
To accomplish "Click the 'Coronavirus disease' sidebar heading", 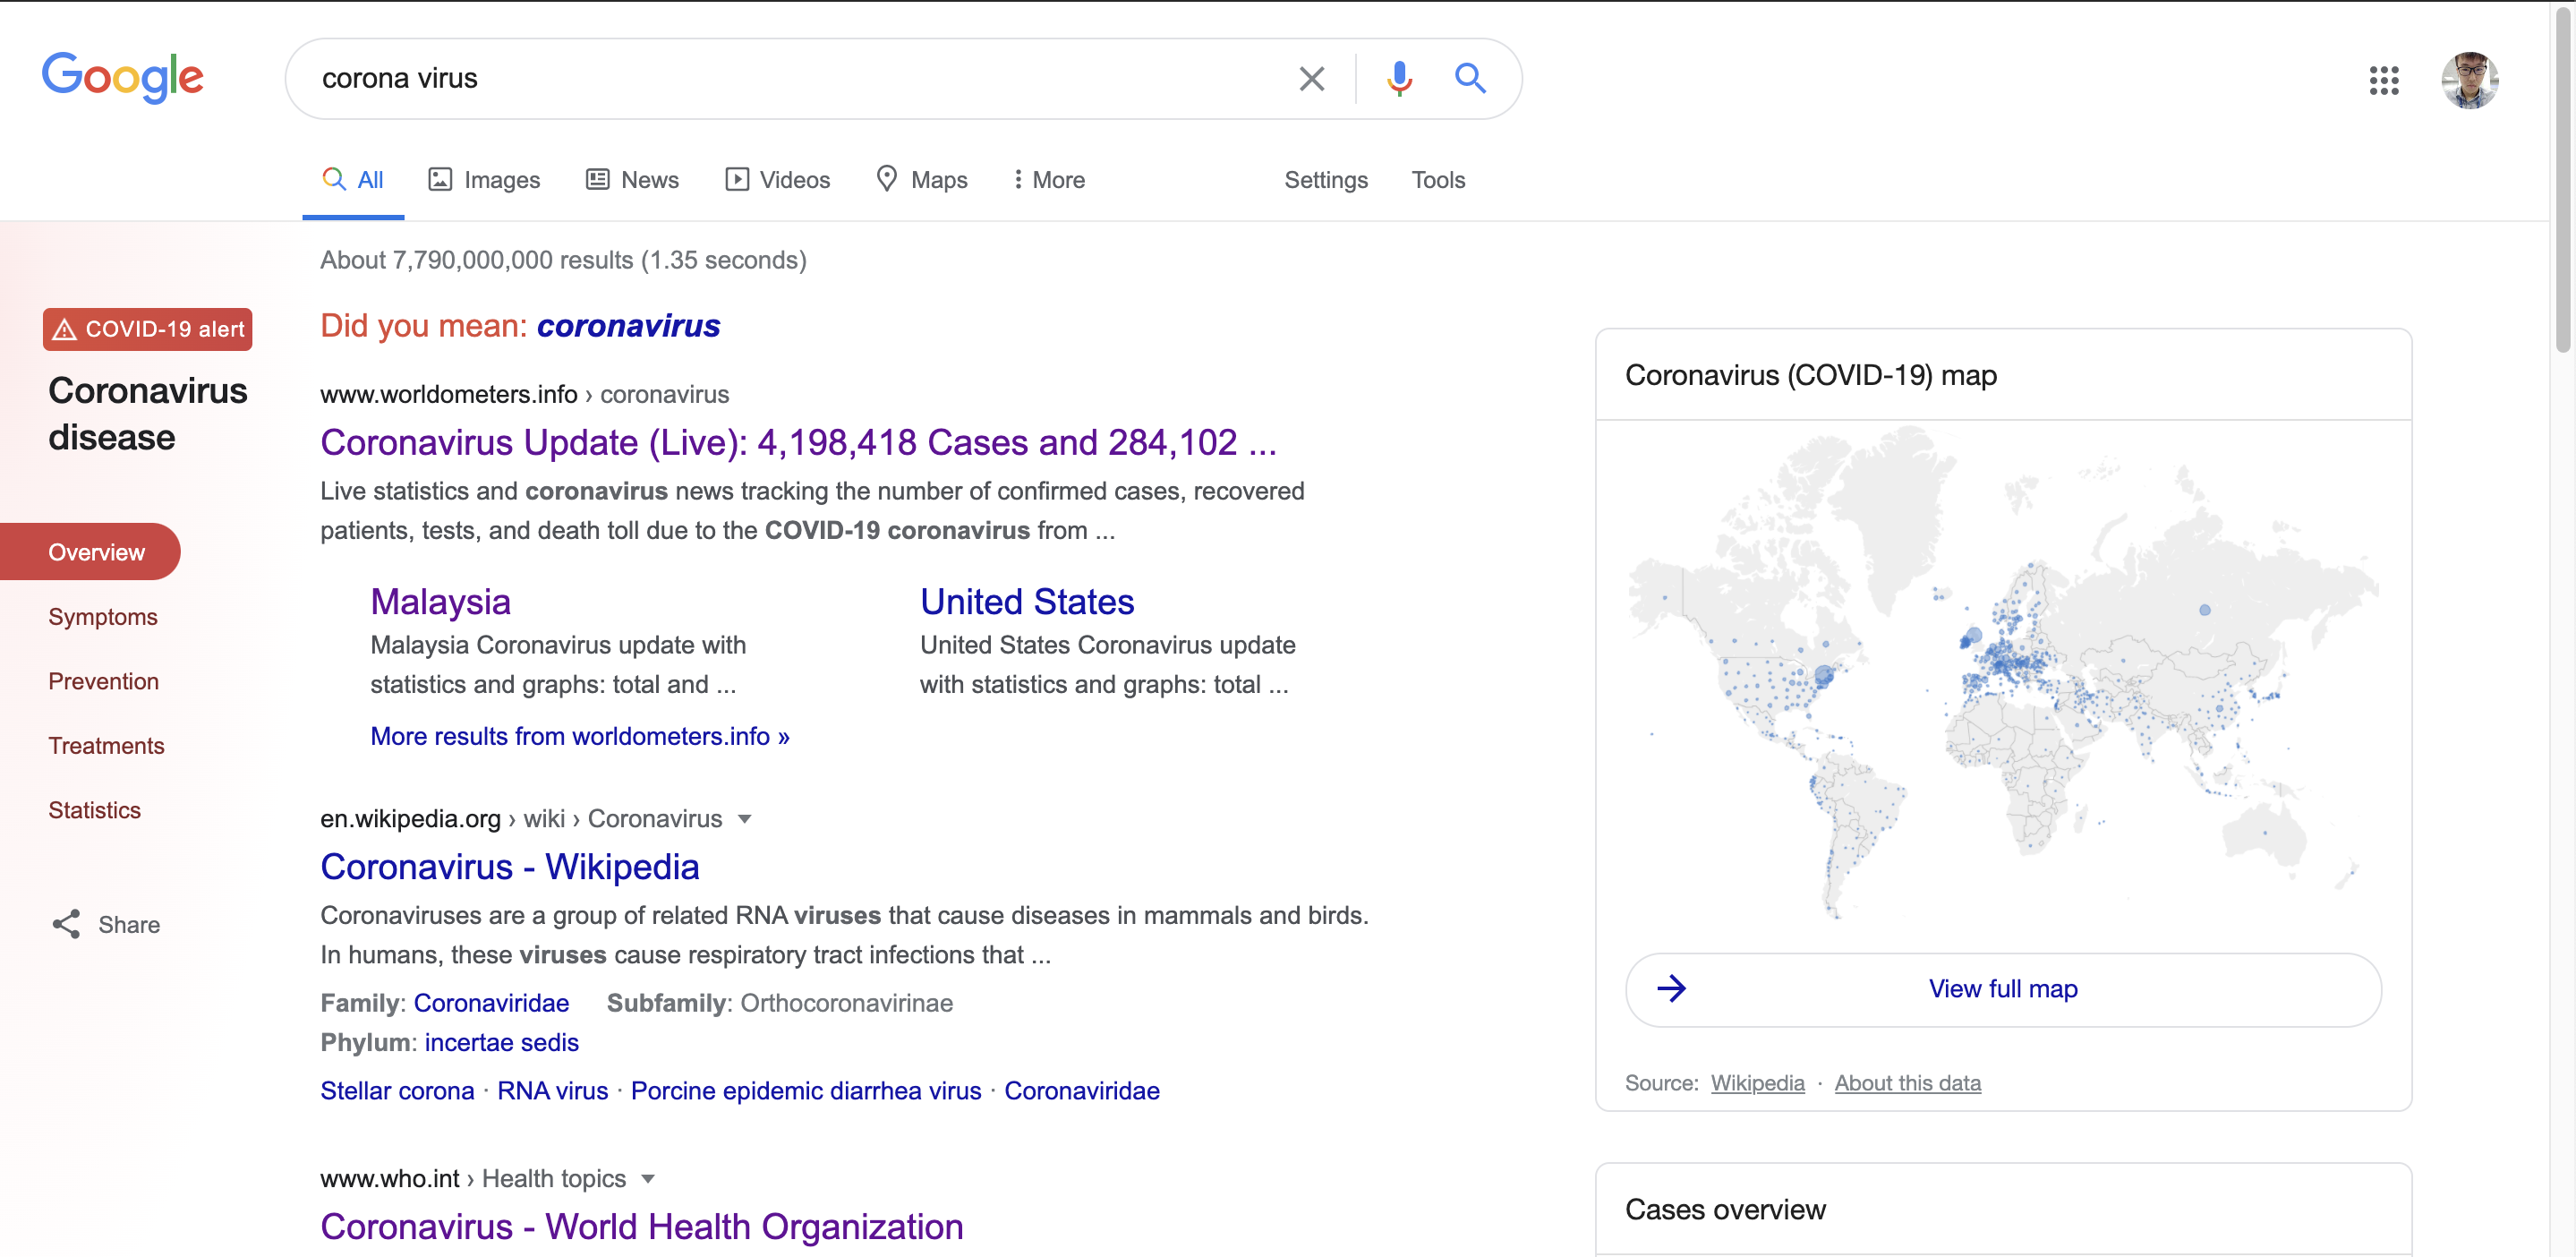I will tap(147, 414).
